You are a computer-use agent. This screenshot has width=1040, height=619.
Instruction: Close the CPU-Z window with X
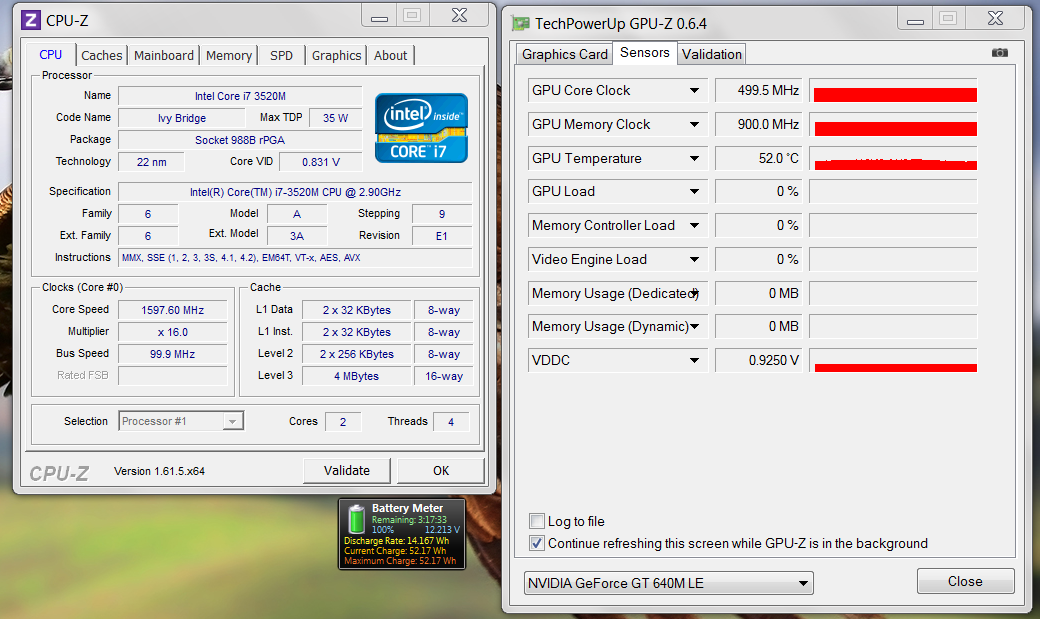pyautogui.click(x=460, y=16)
